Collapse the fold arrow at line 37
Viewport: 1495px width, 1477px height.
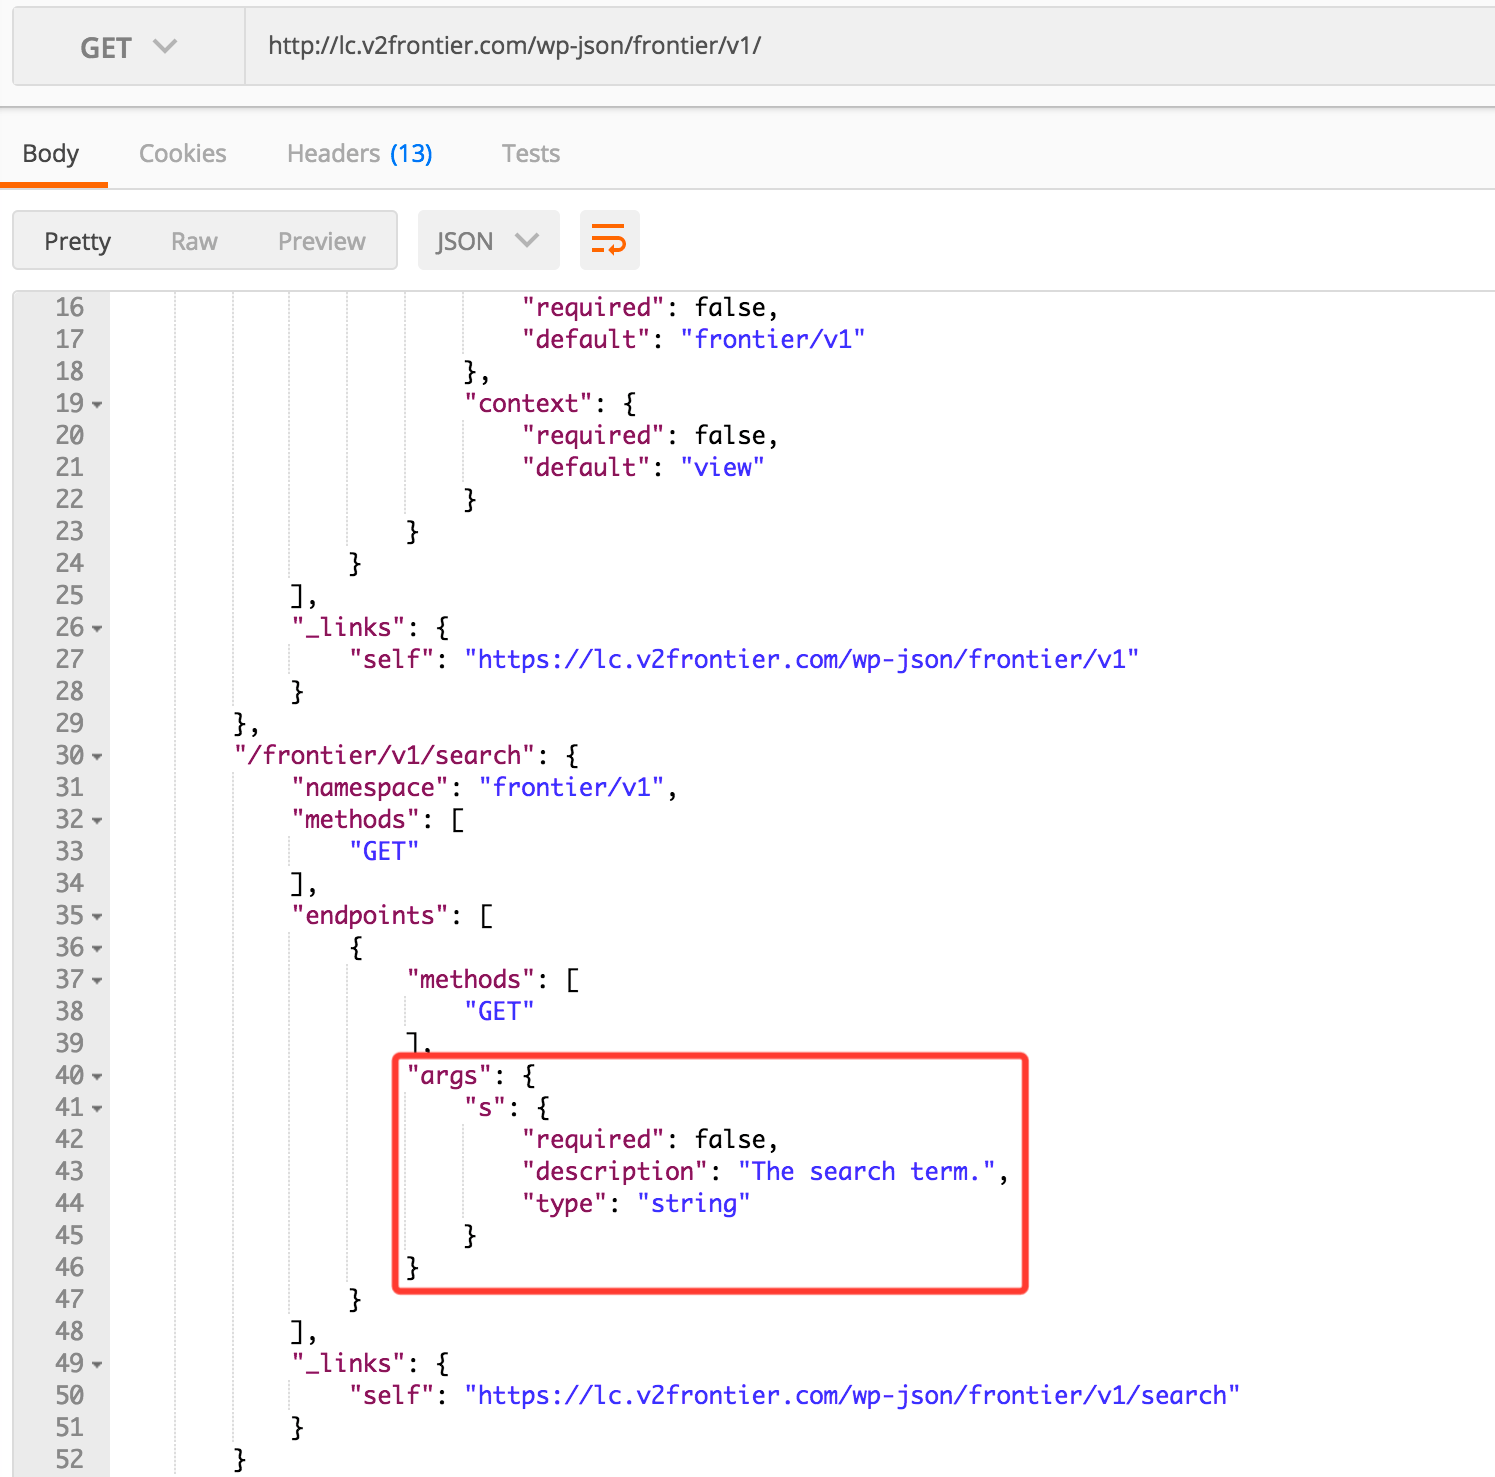tap(97, 981)
